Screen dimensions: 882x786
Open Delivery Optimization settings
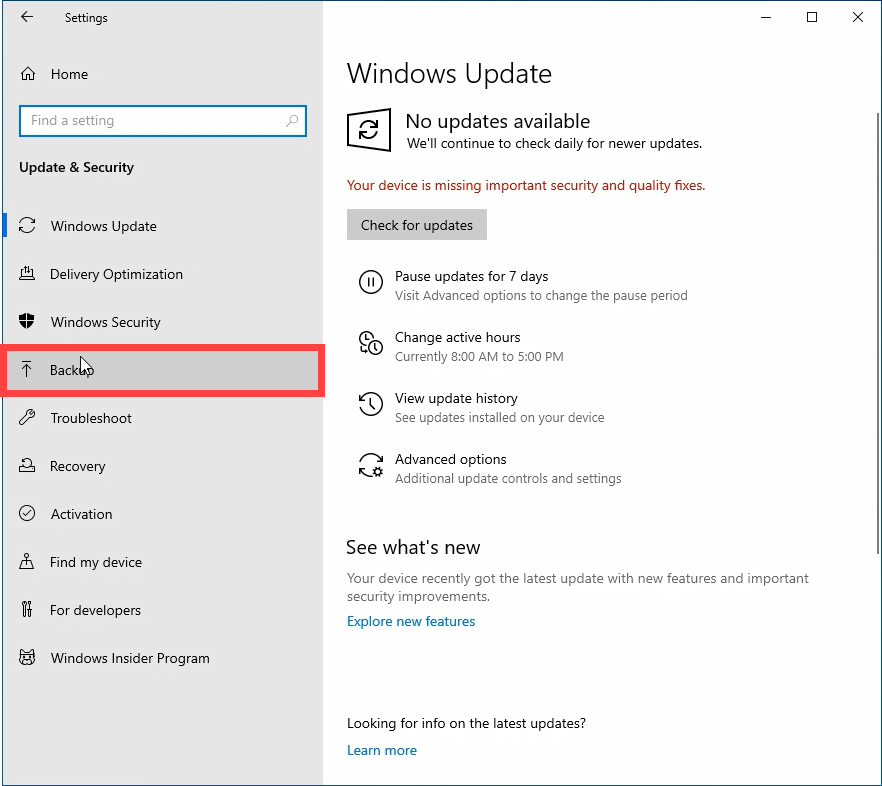coord(163,274)
